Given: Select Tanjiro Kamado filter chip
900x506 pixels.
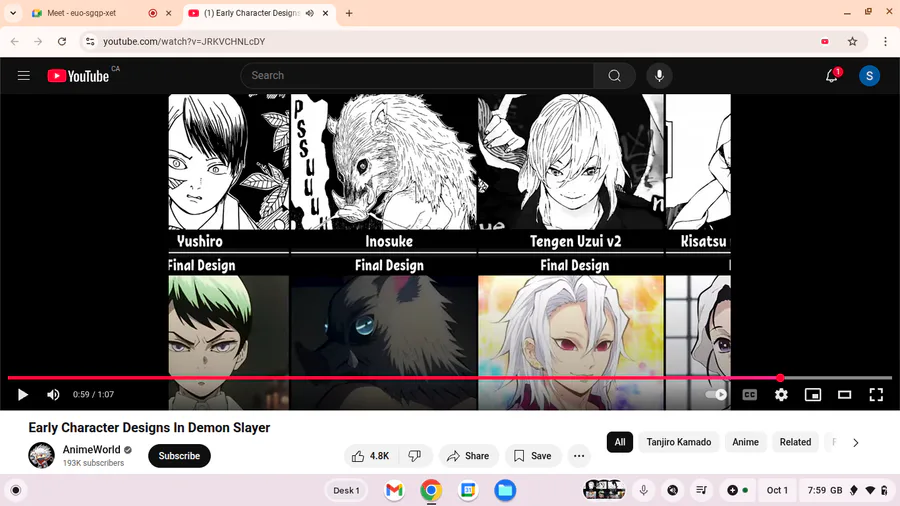Looking at the screenshot, I should (x=678, y=442).
